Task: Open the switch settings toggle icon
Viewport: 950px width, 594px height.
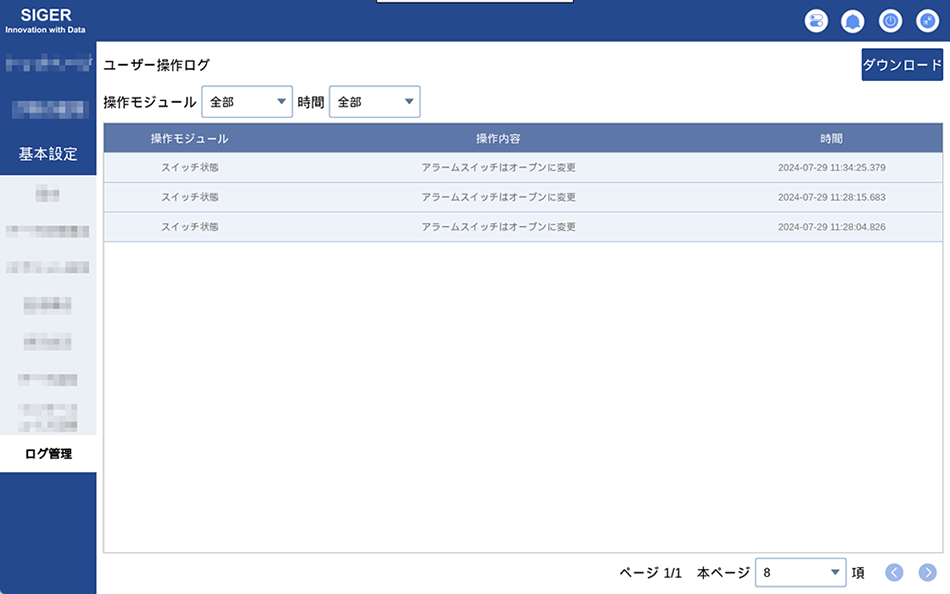Action: 816,21
